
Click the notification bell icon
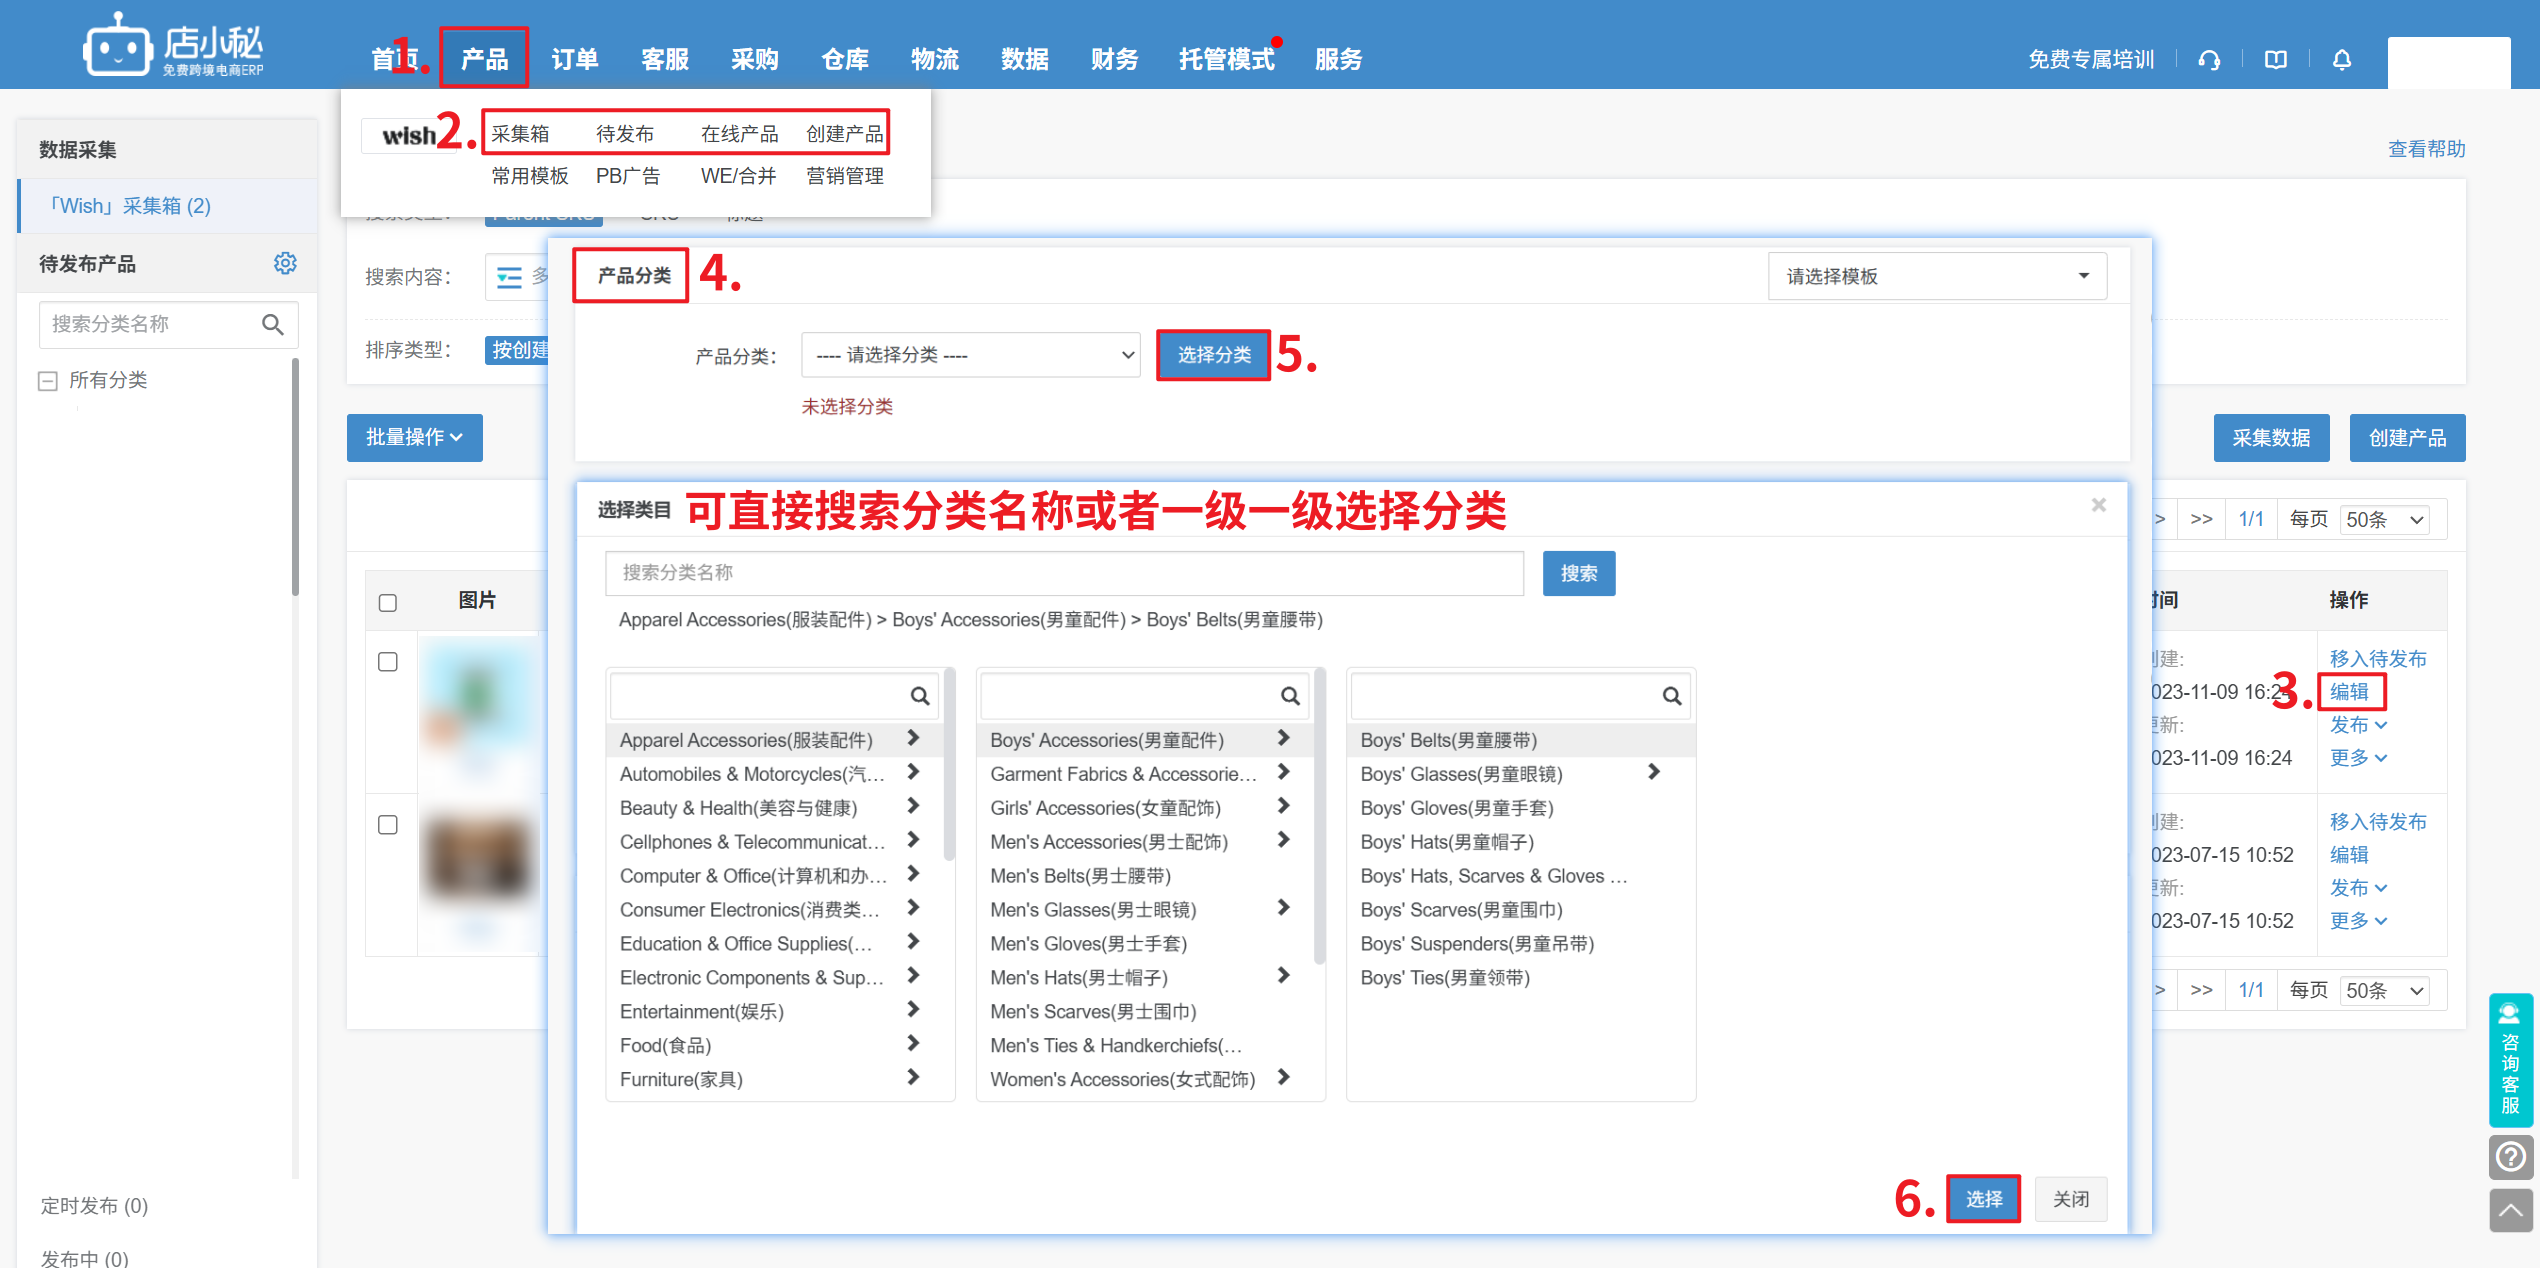(2342, 60)
